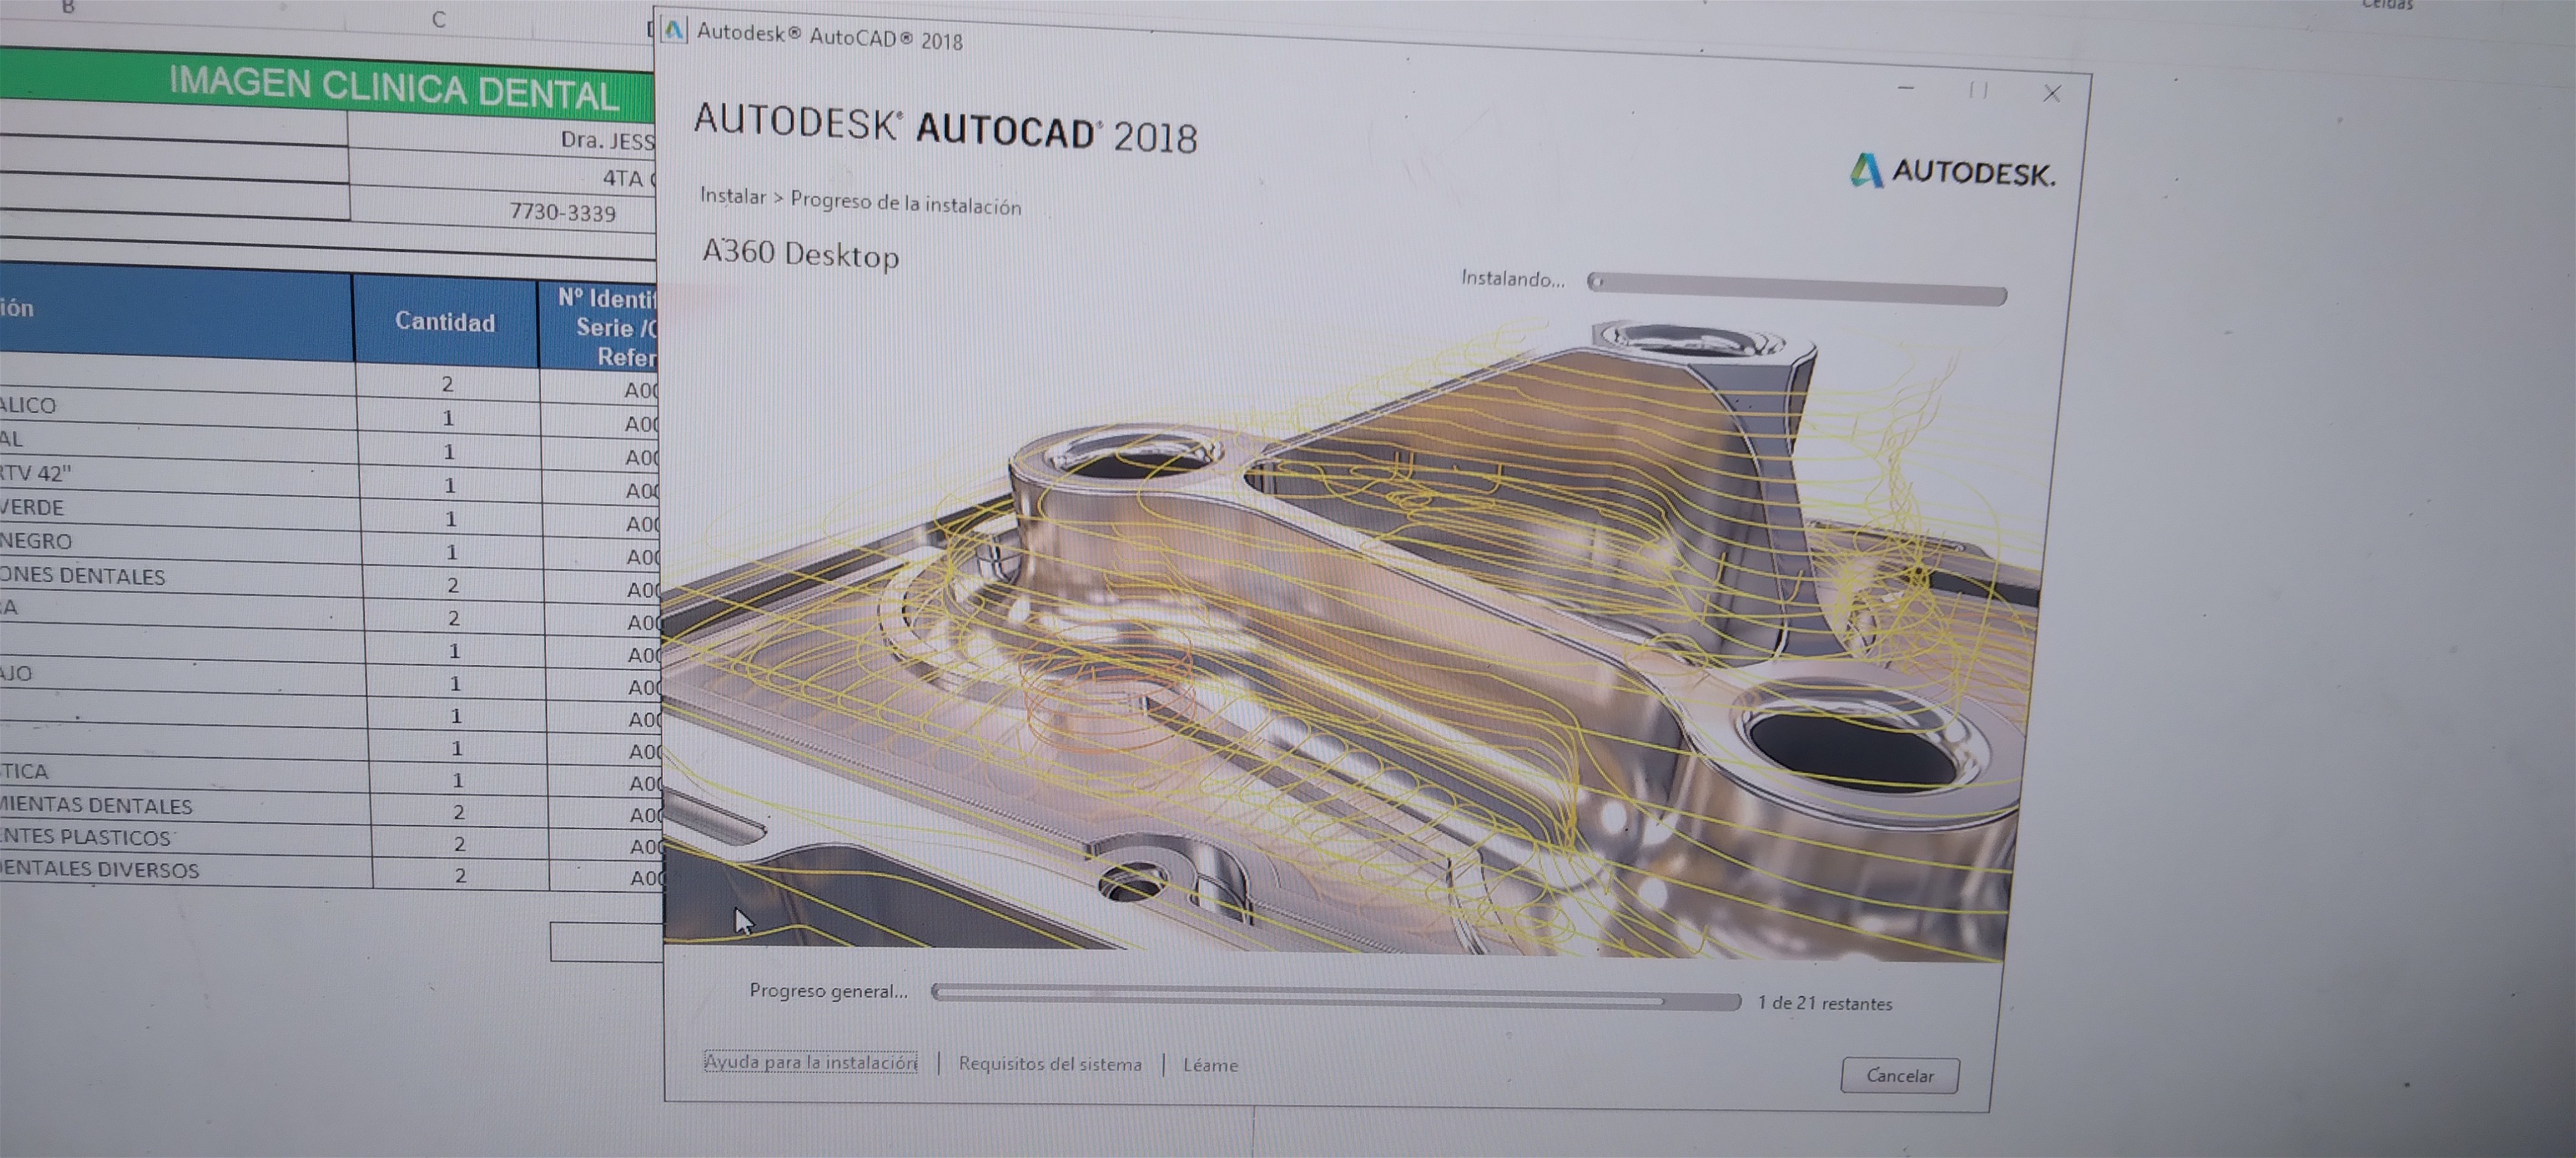
Task: Open the Requisitos del sistema link
Action: tap(1050, 1064)
